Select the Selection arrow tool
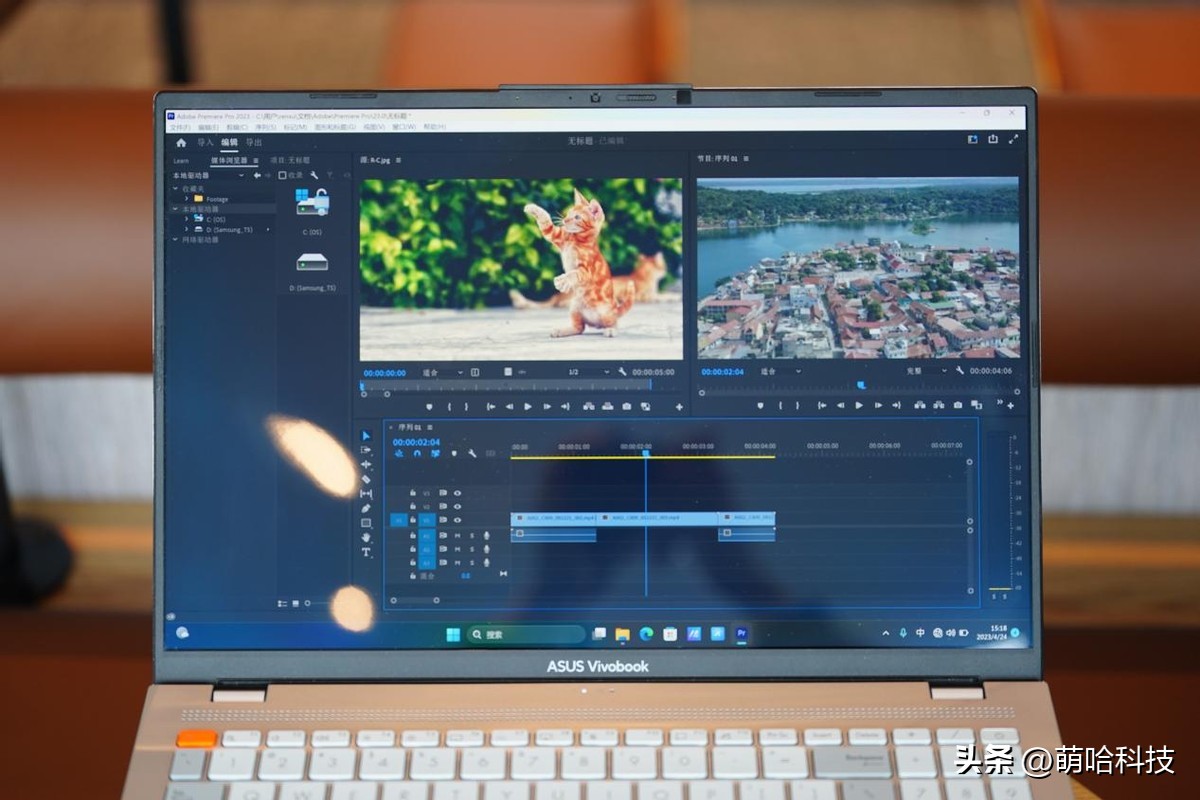 (x=366, y=436)
